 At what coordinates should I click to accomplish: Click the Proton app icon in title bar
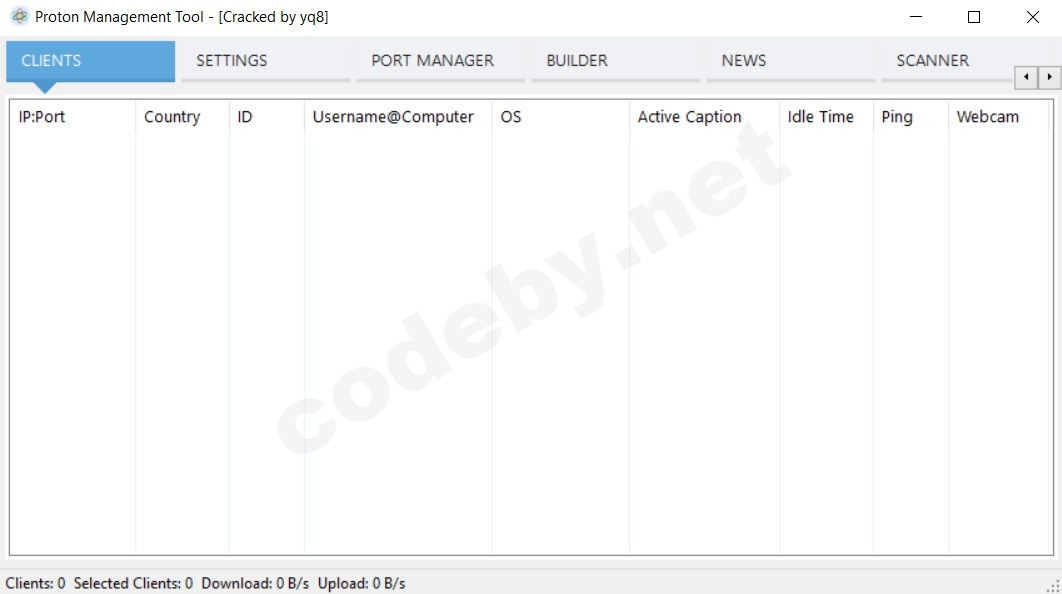coord(19,17)
